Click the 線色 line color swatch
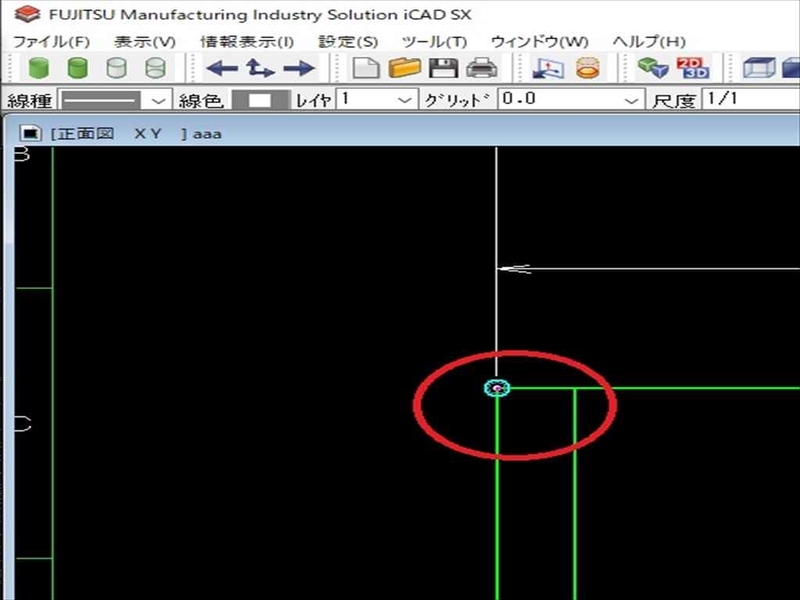The image size is (800, 600). [x=261, y=100]
